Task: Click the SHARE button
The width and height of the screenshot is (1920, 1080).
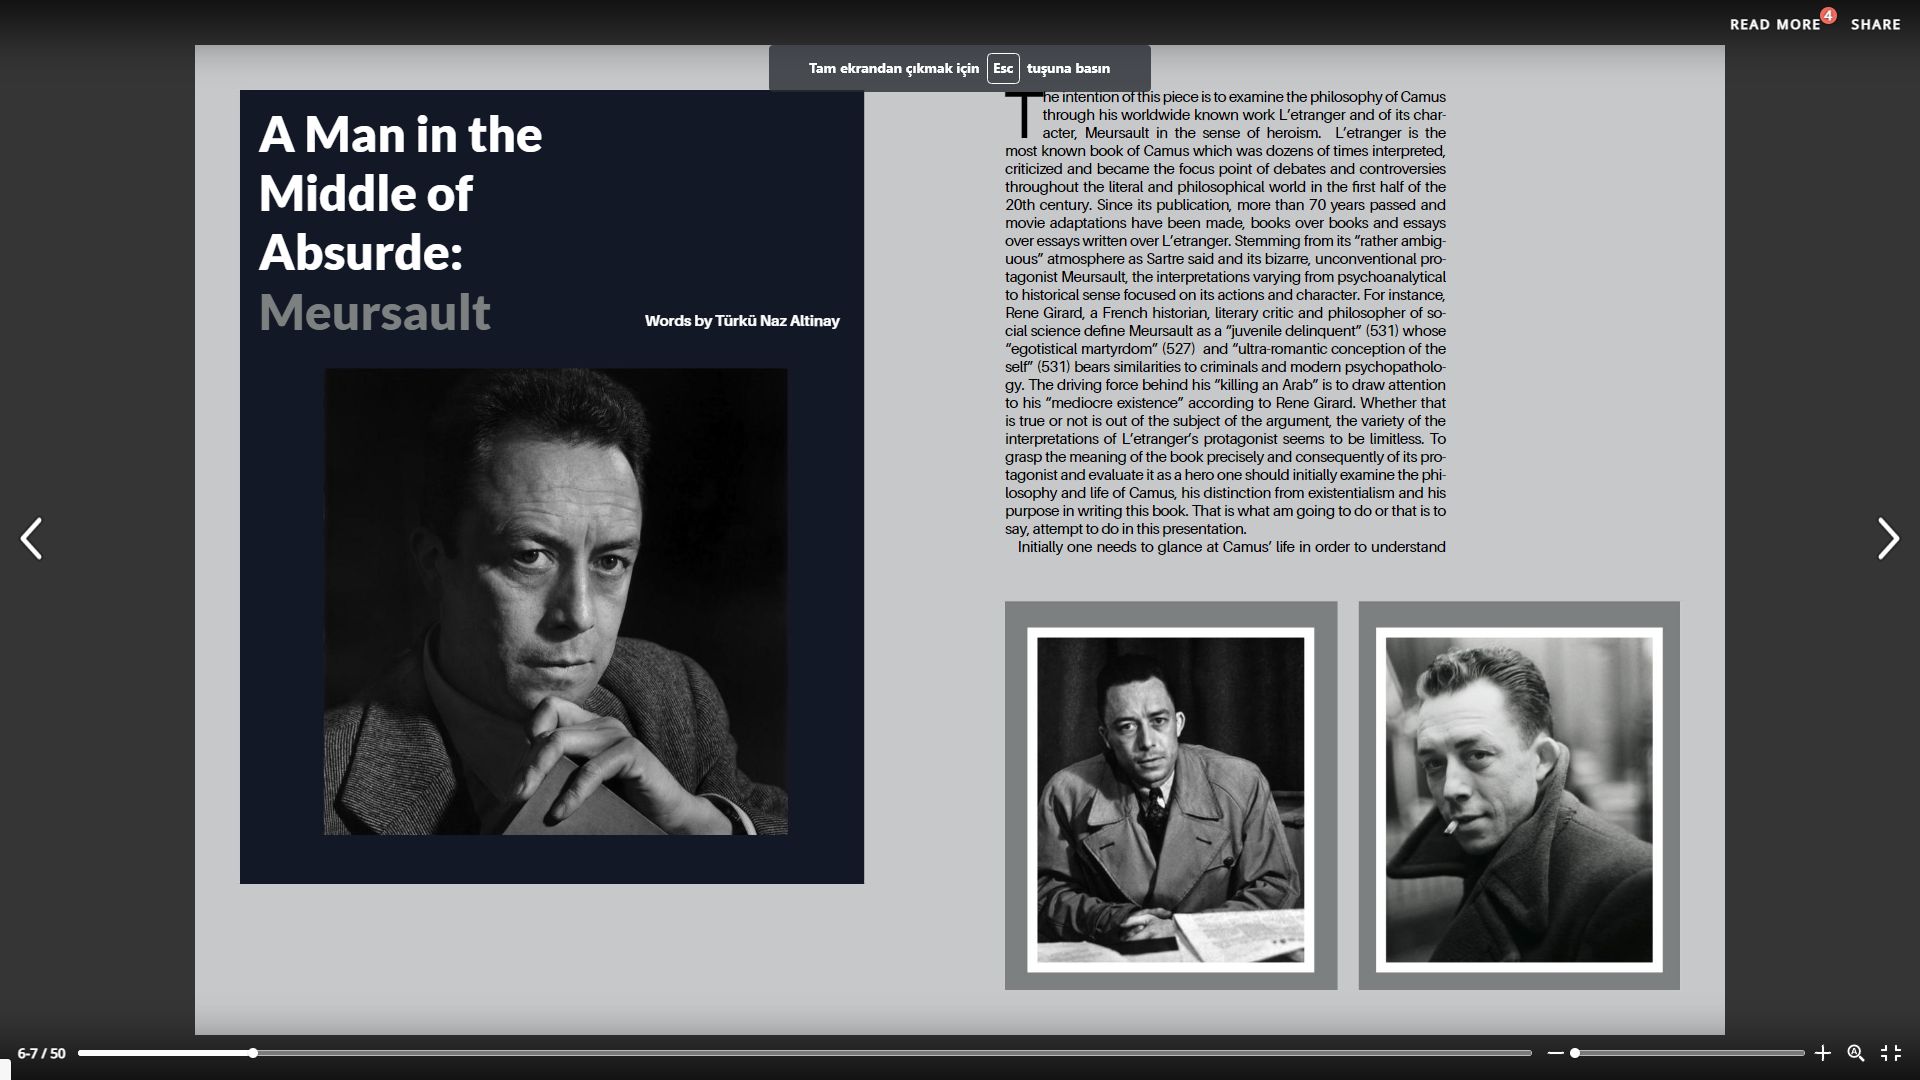Action: [1875, 24]
